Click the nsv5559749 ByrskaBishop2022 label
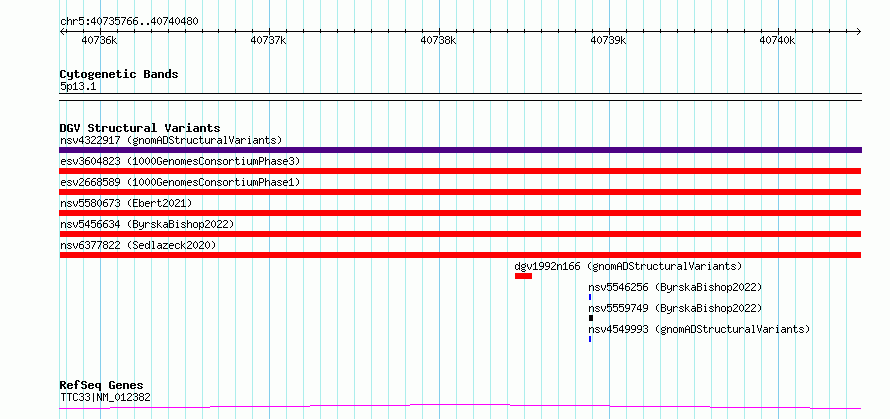Image resolution: width=890 pixels, height=419 pixels. point(675,308)
